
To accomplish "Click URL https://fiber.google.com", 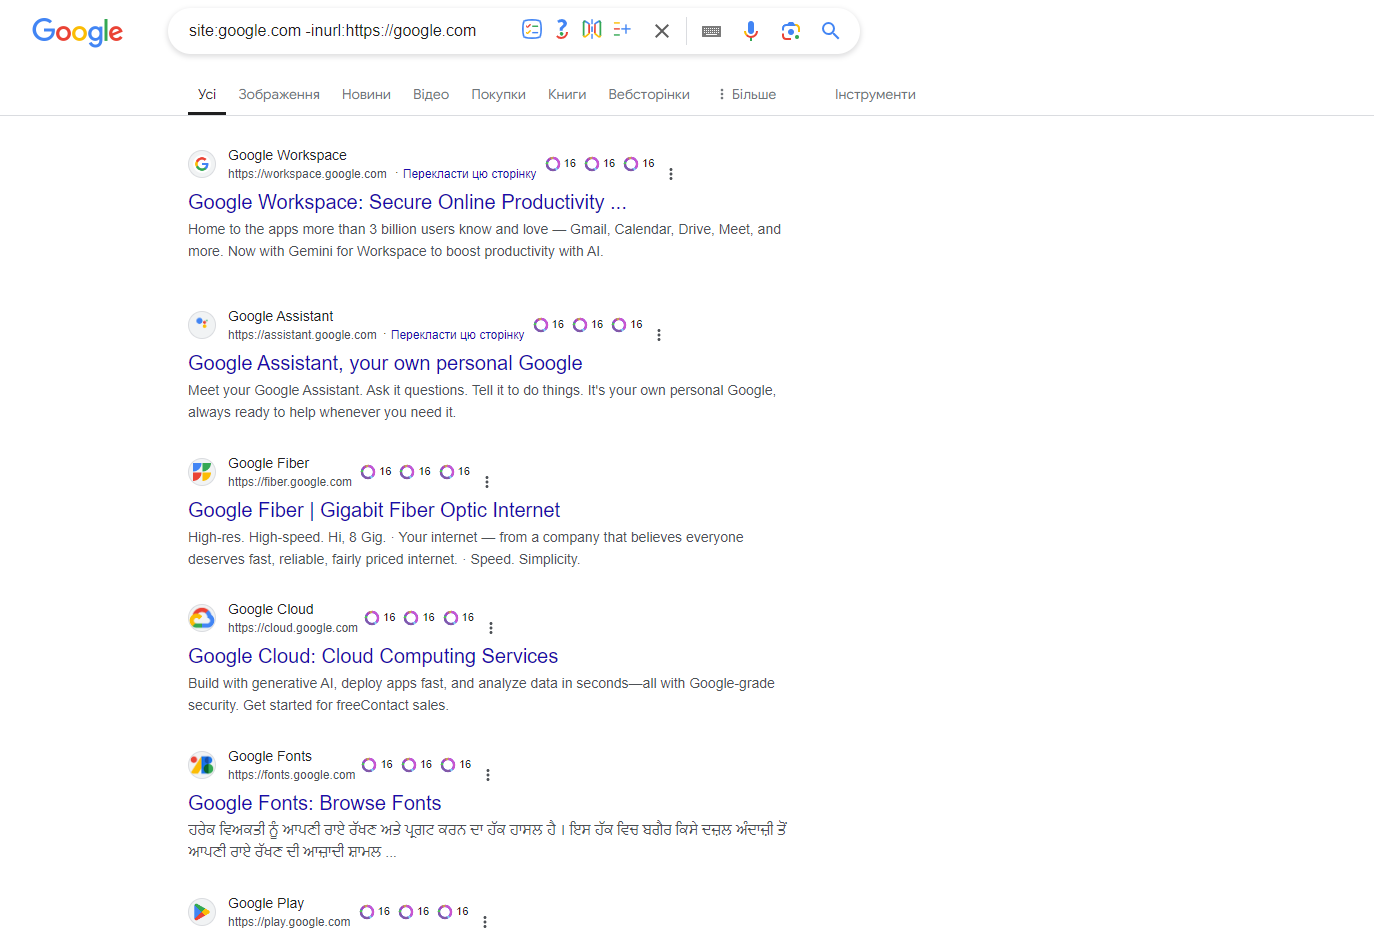I will point(290,482).
